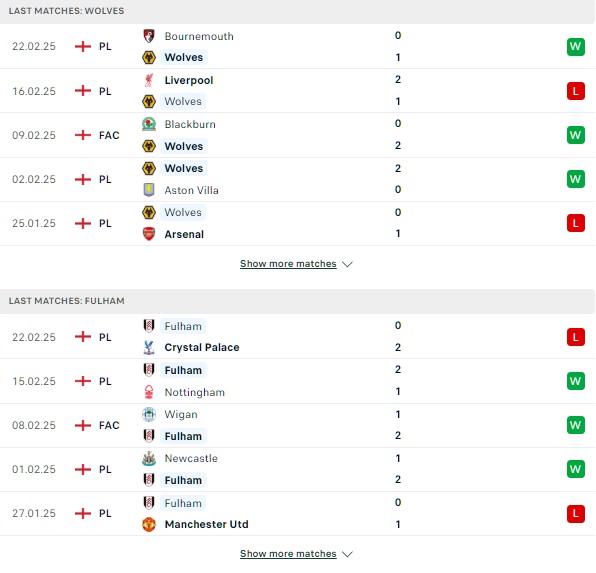This screenshot has width=596, height=573.
Task: Click the Manchester Utd crest icon
Action: [149, 524]
